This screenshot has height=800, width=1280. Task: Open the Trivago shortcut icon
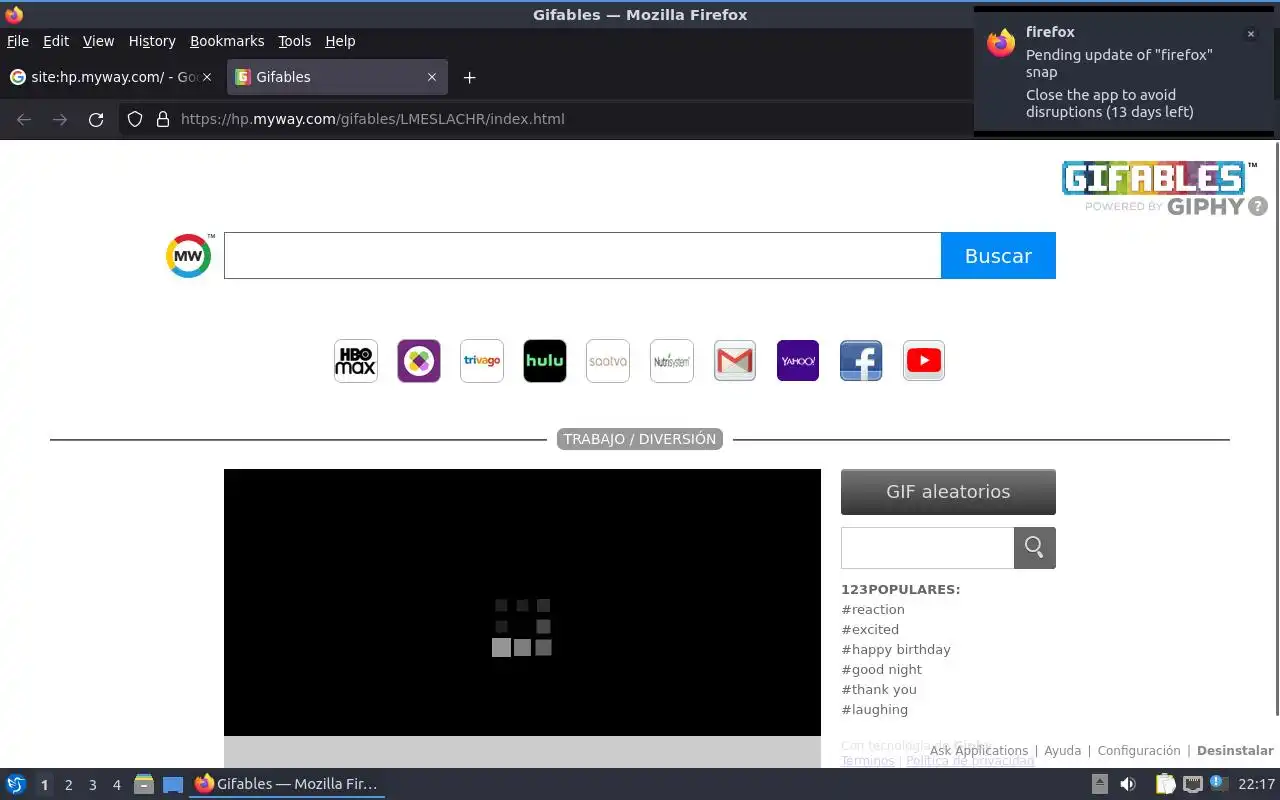point(482,361)
